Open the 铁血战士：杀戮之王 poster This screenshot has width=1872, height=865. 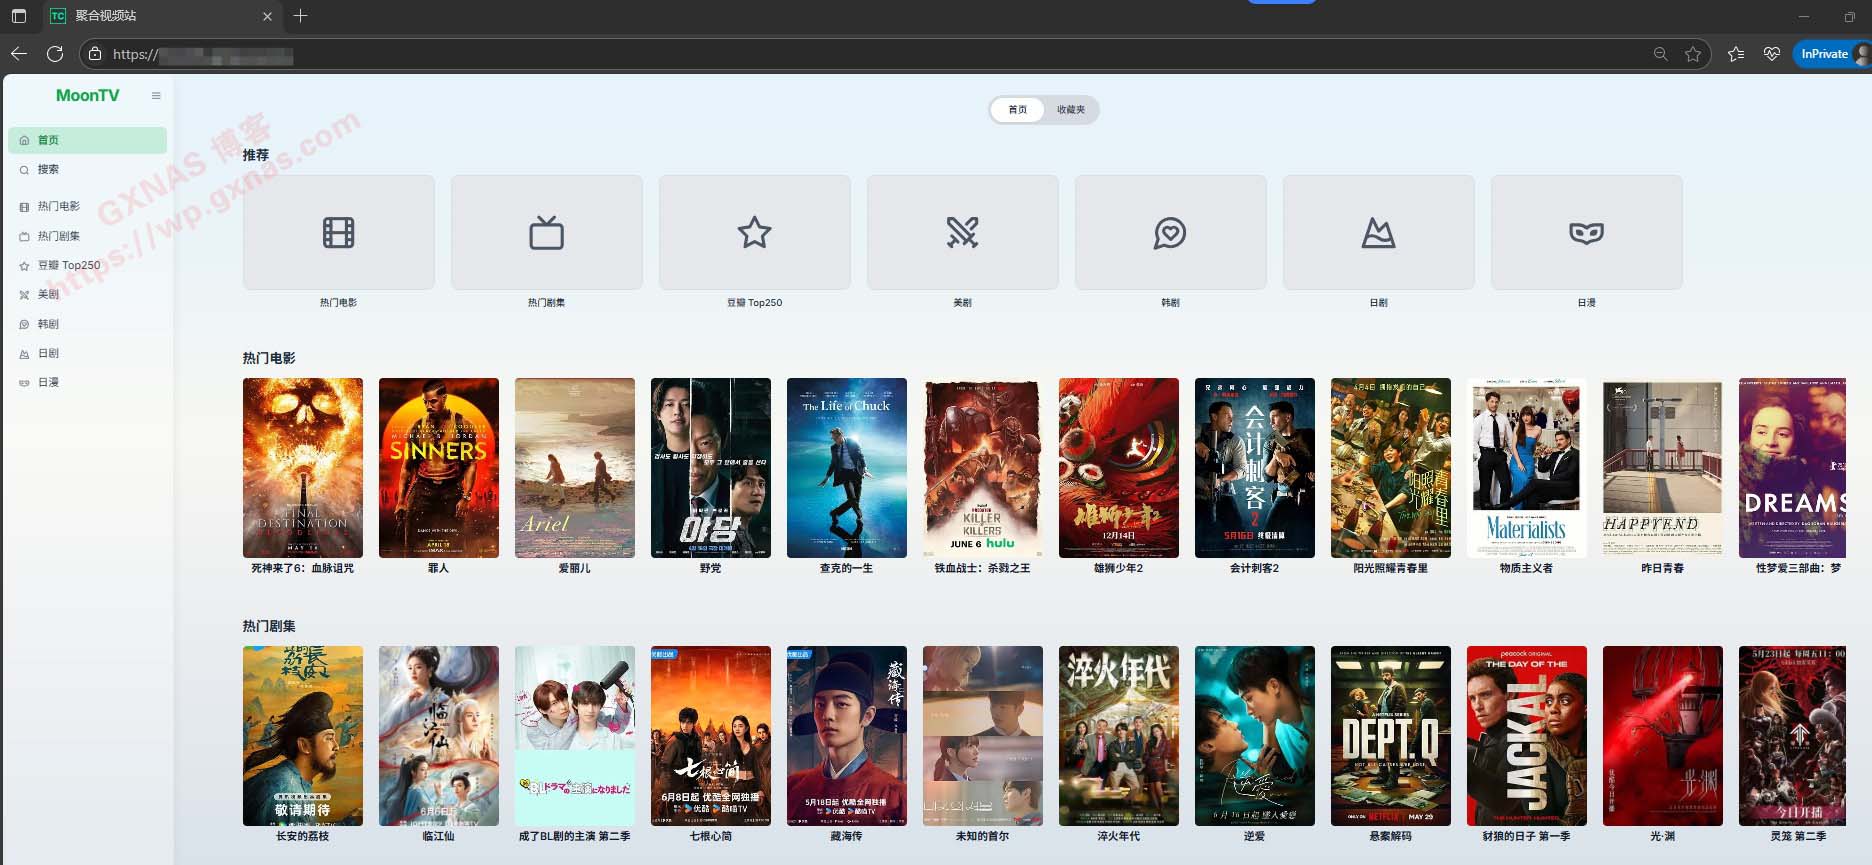click(x=983, y=468)
